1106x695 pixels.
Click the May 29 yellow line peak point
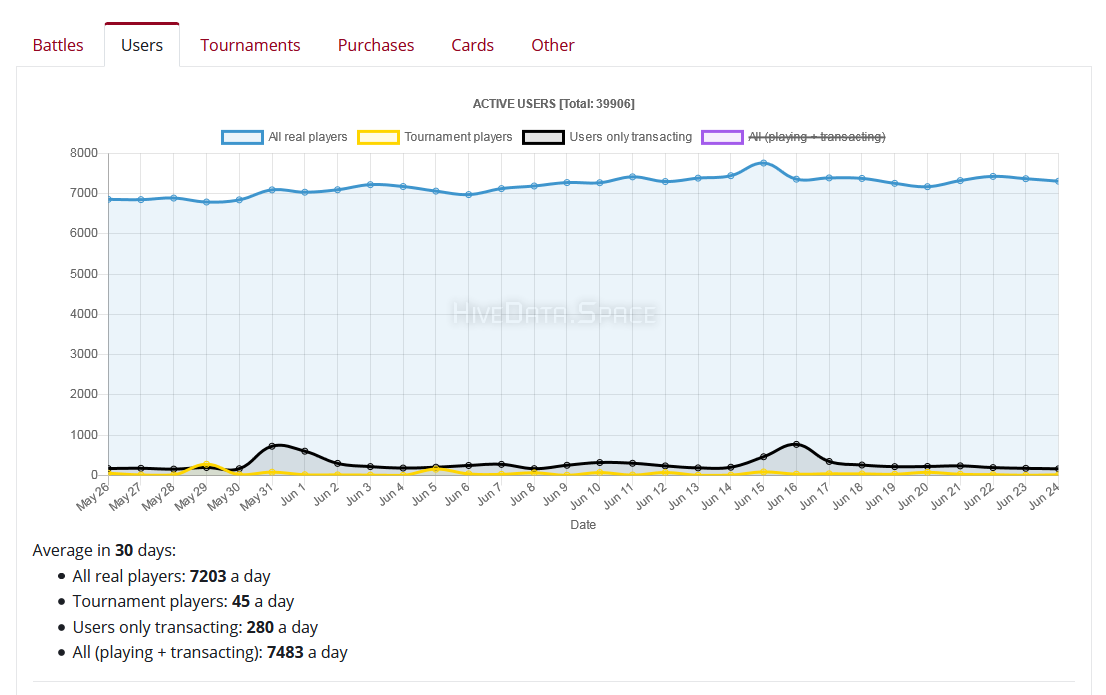pos(207,464)
